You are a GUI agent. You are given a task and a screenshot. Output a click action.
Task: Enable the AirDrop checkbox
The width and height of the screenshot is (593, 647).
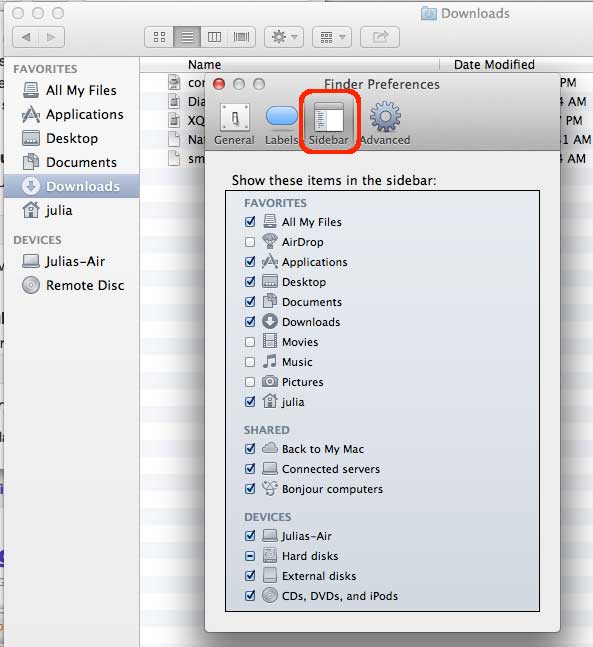tap(250, 242)
